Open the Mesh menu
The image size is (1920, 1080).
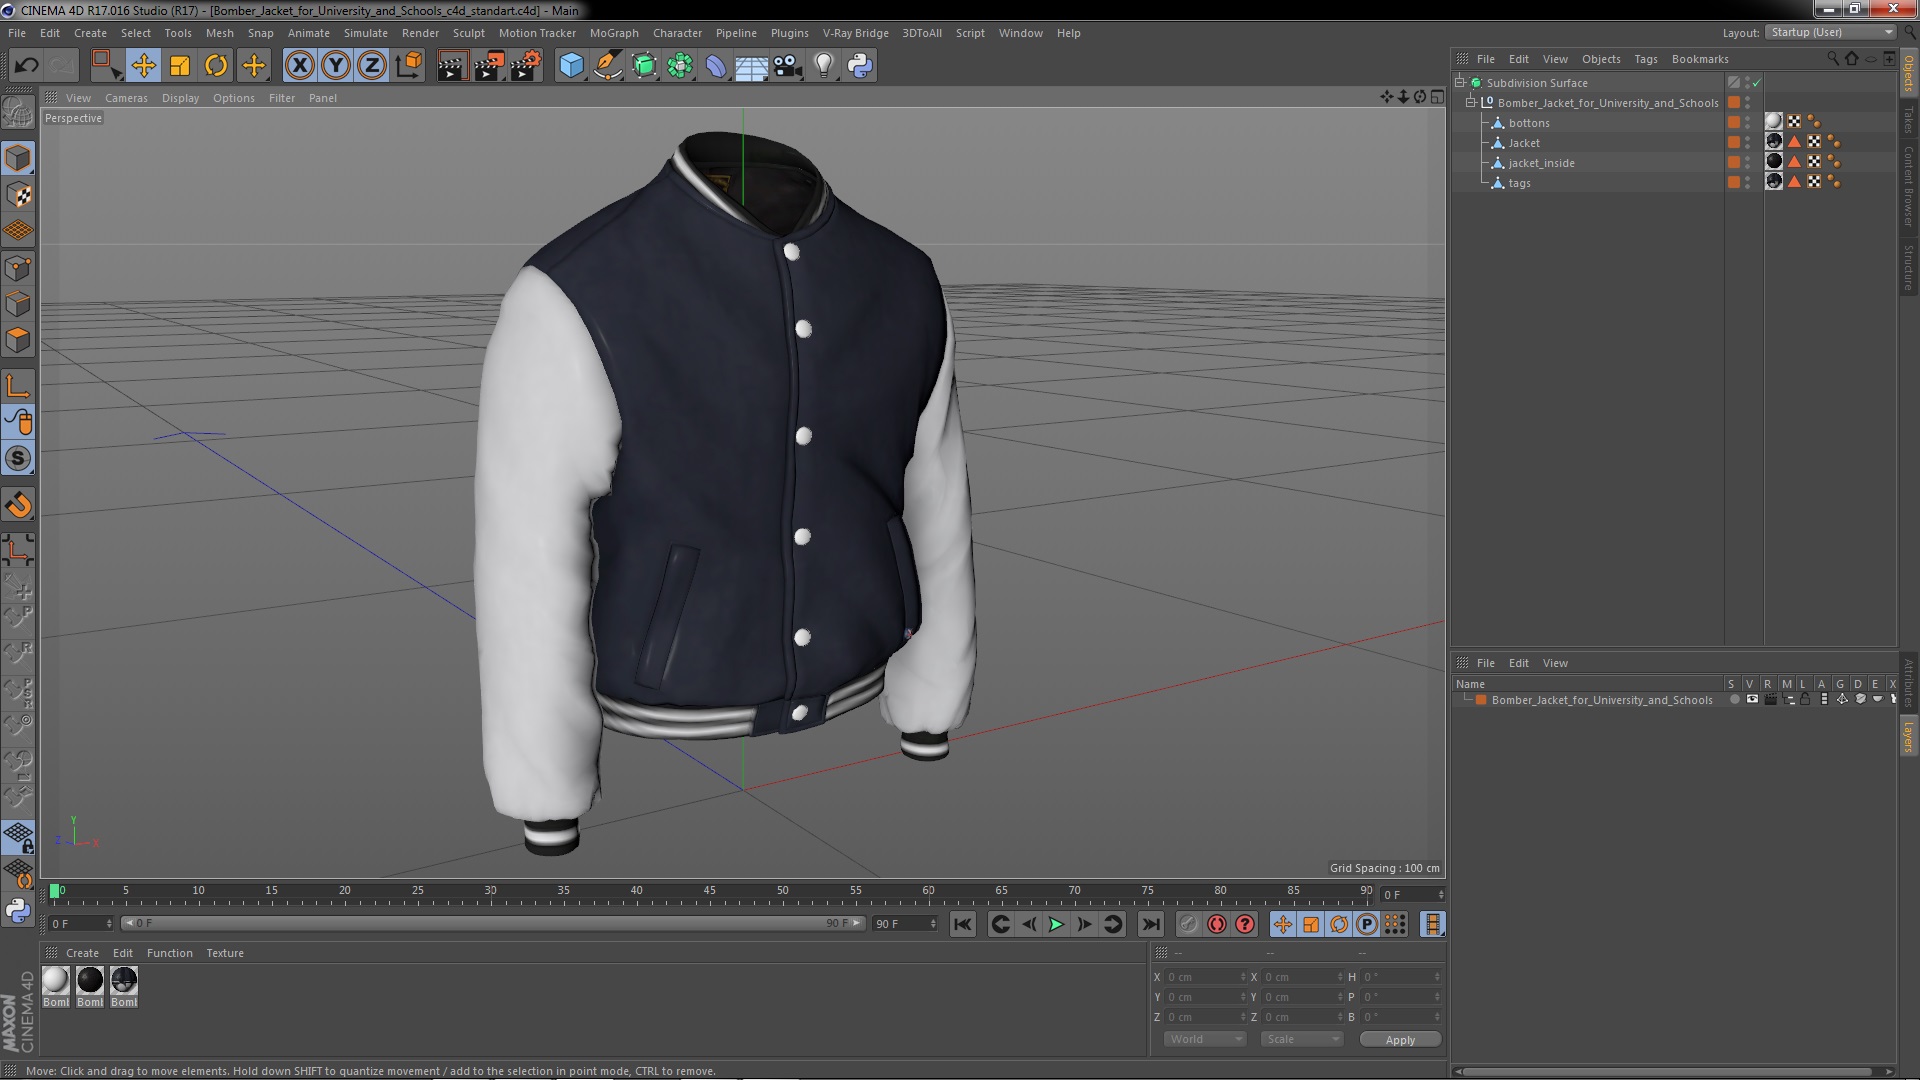click(x=219, y=33)
